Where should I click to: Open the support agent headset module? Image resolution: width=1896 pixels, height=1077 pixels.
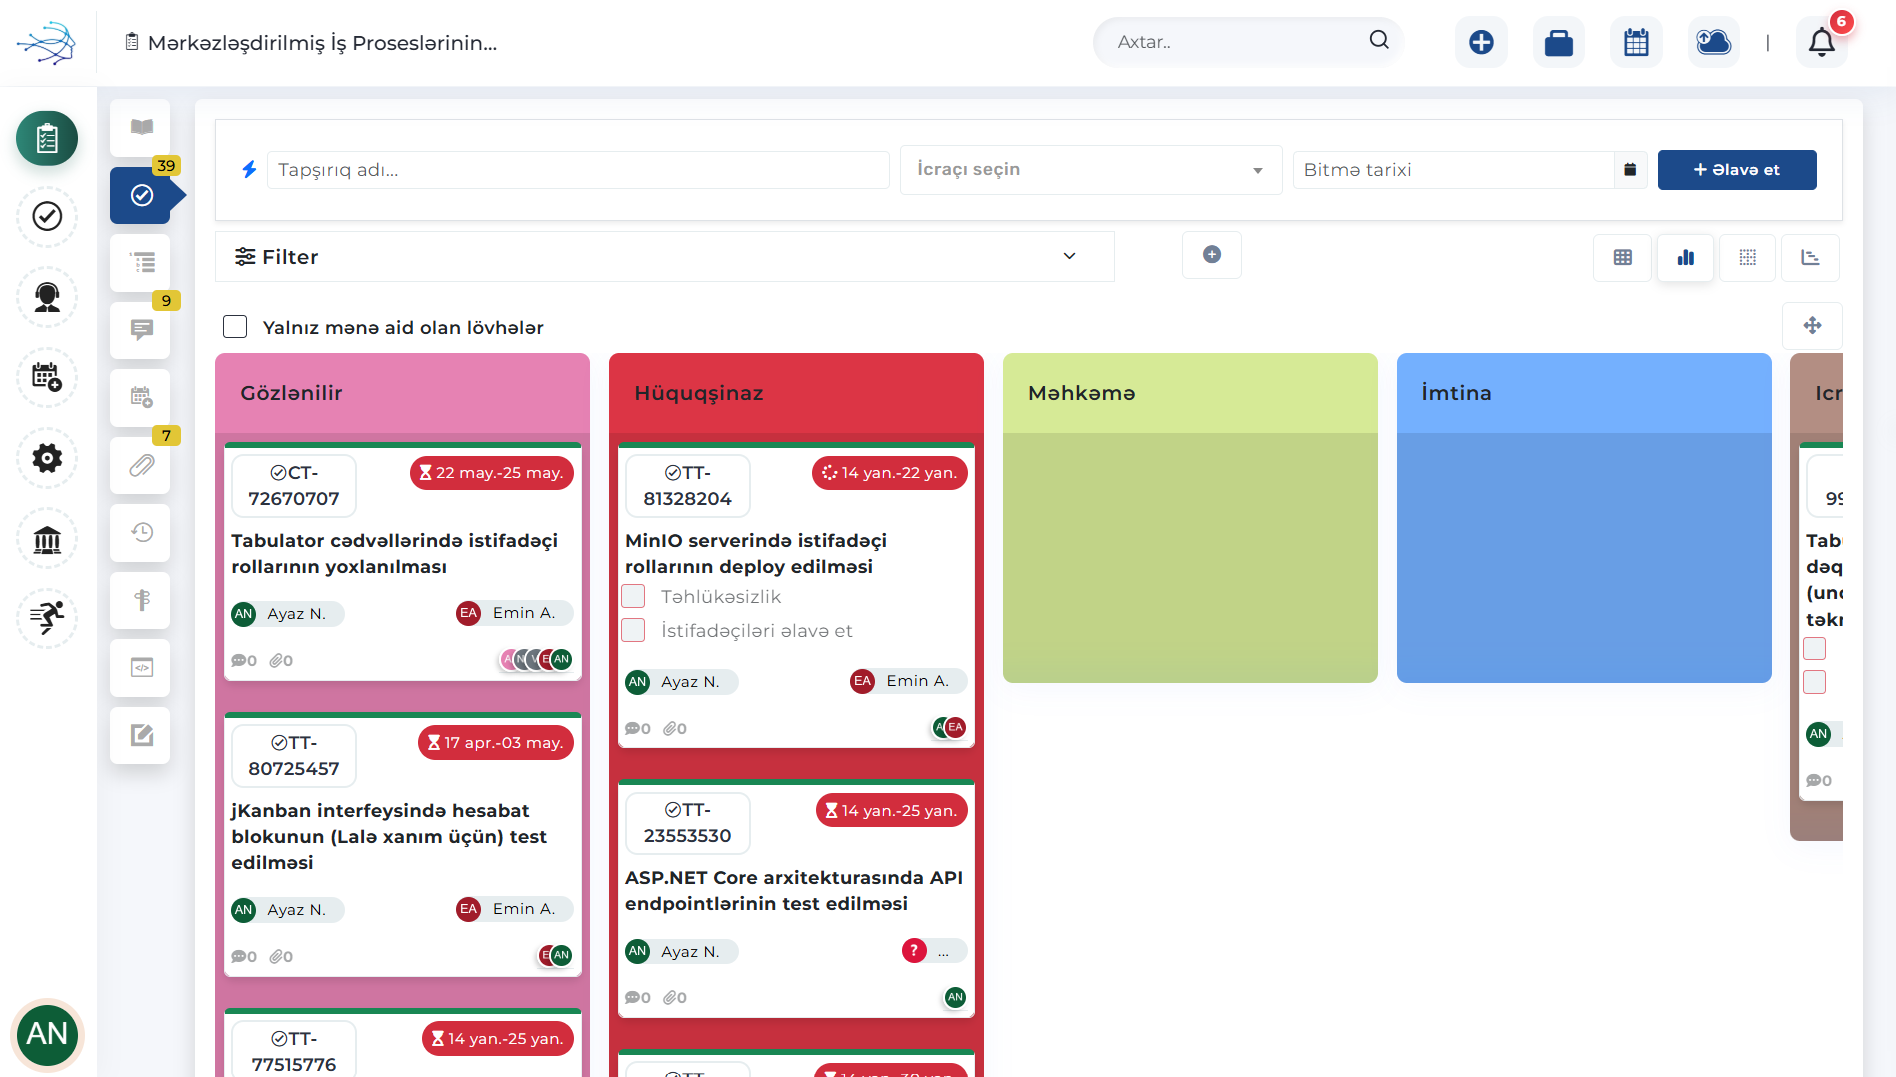(x=47, y=297)
